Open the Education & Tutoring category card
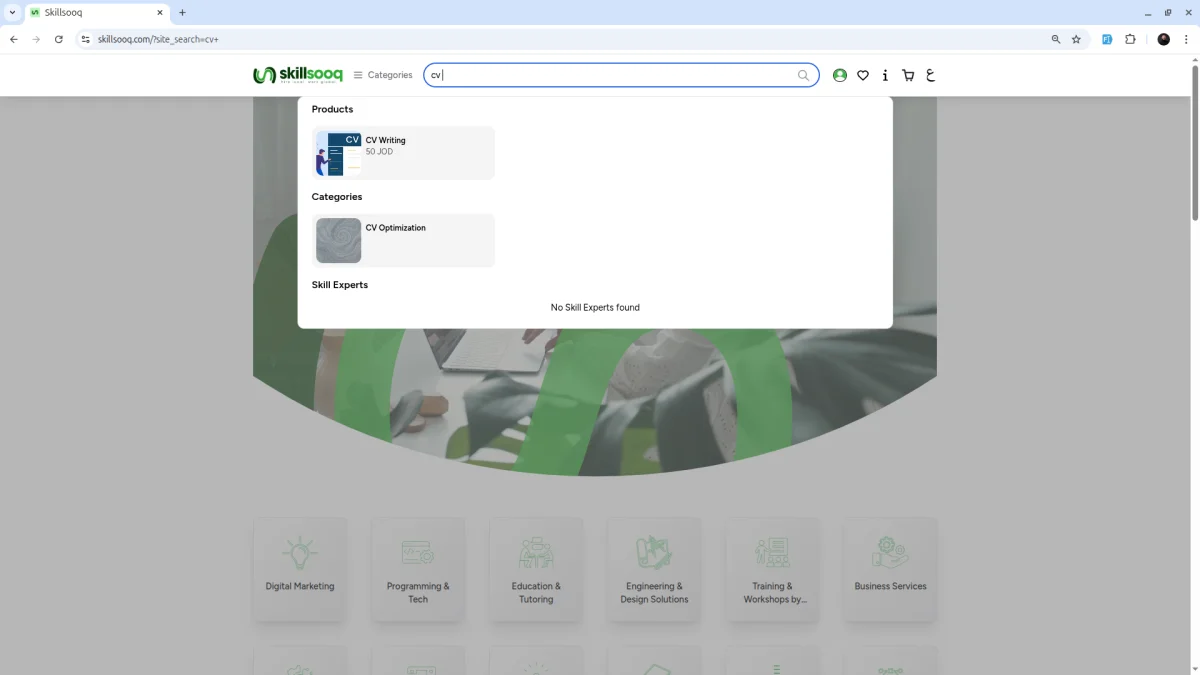This screenshot has width=1200, height=675. coord(536,569)
